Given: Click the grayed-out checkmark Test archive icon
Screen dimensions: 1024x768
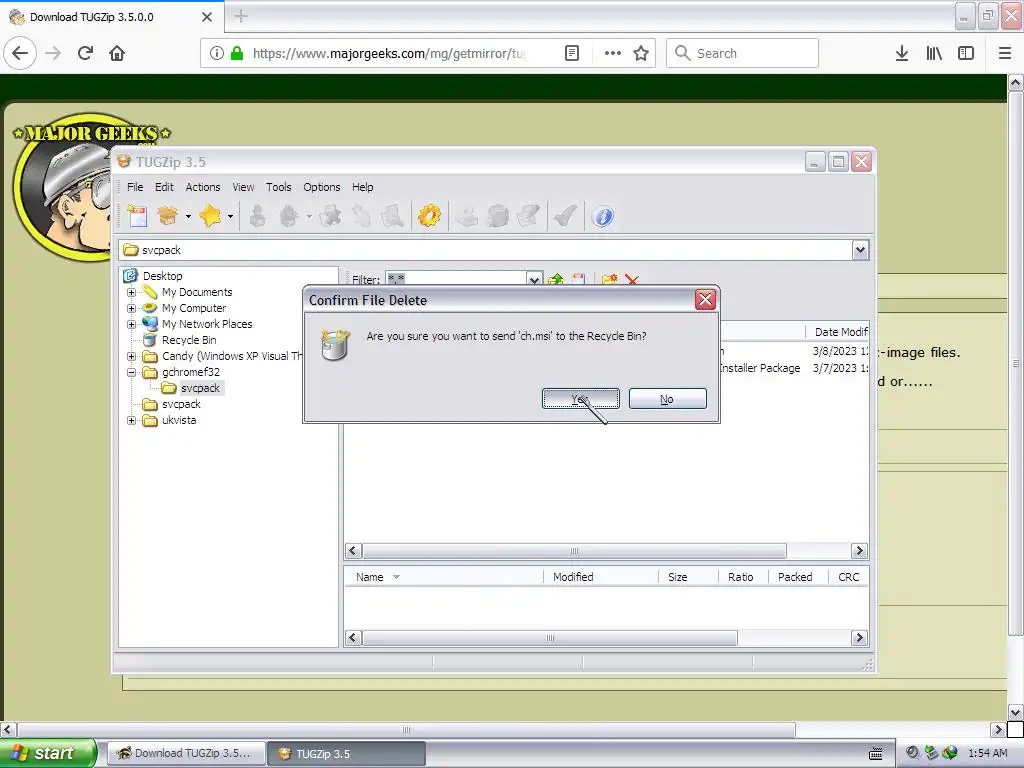Looking at the screenshot, I should click(x=565, y=216).
